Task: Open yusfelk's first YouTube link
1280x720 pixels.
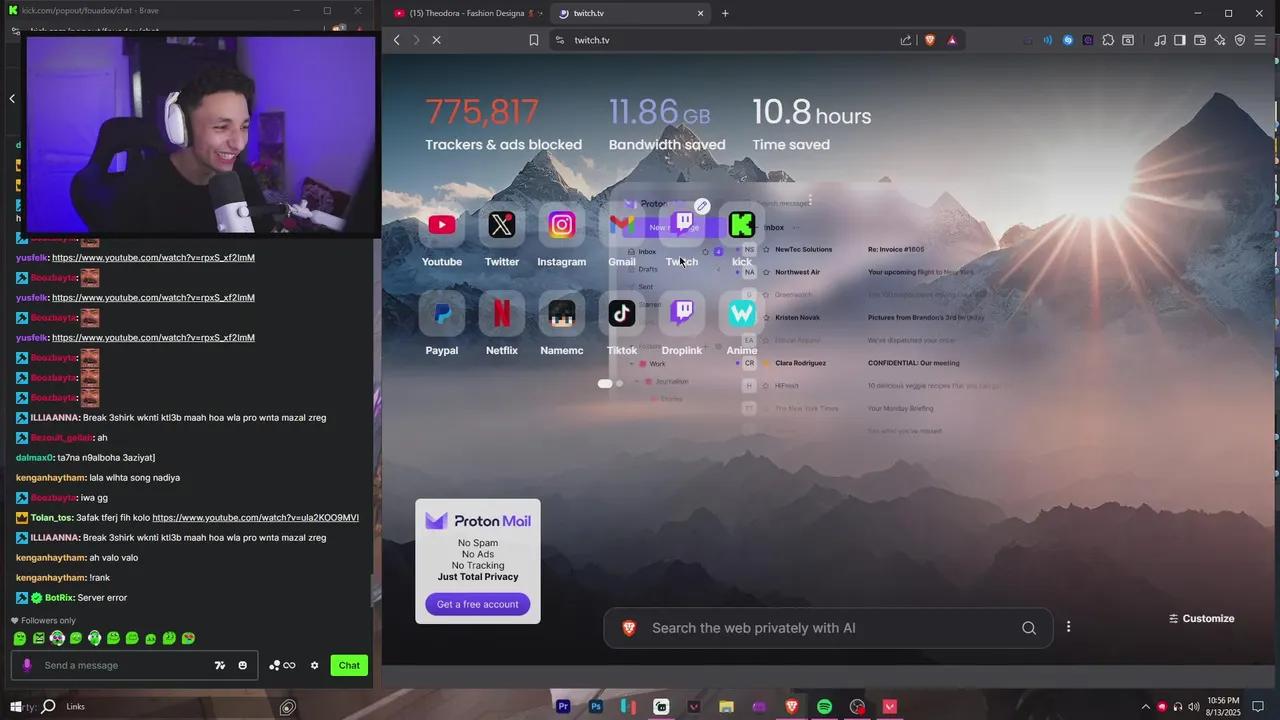Action: coord(153,257)
